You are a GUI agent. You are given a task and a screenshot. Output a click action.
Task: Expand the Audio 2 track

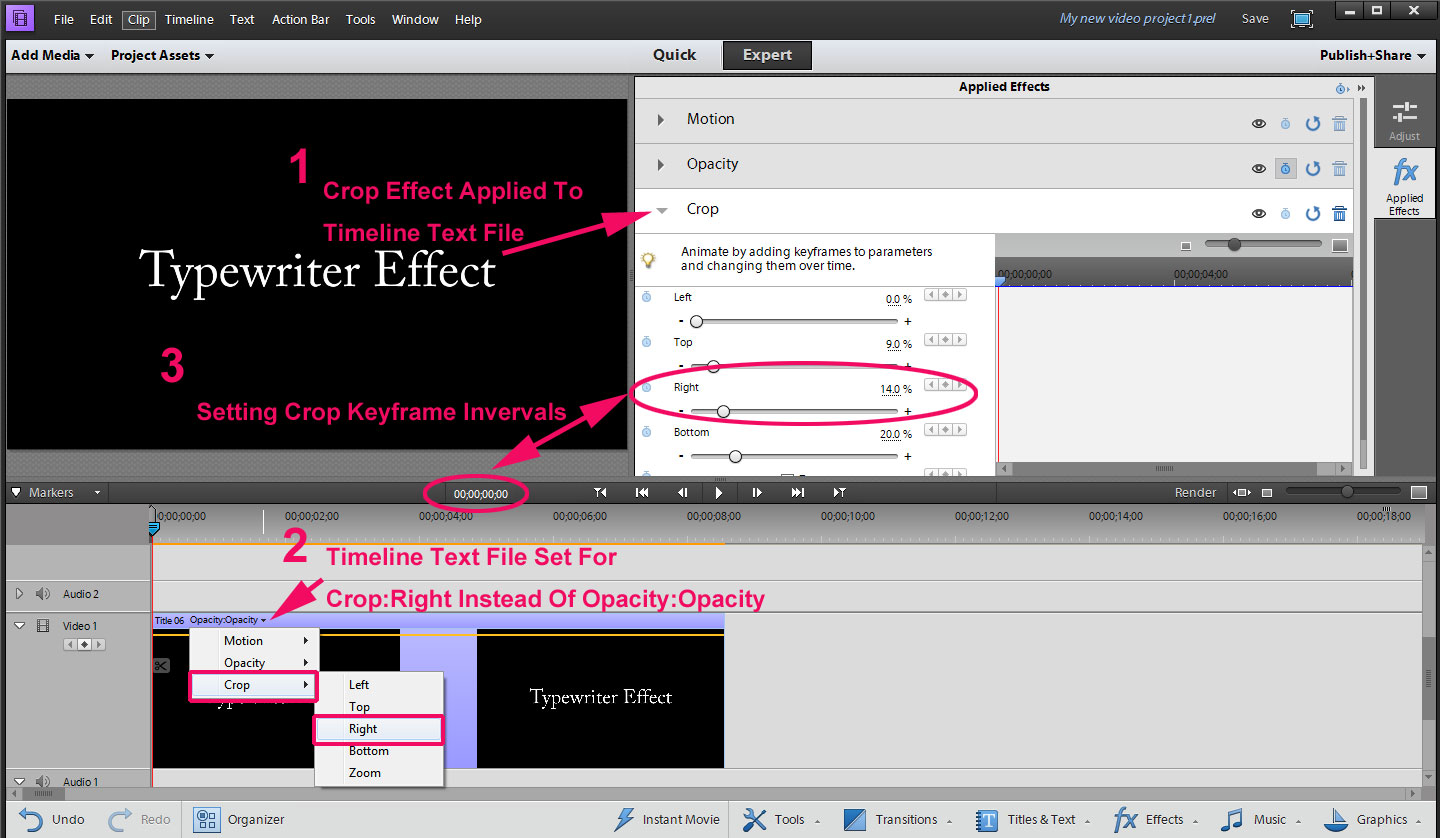coord(19,594)
